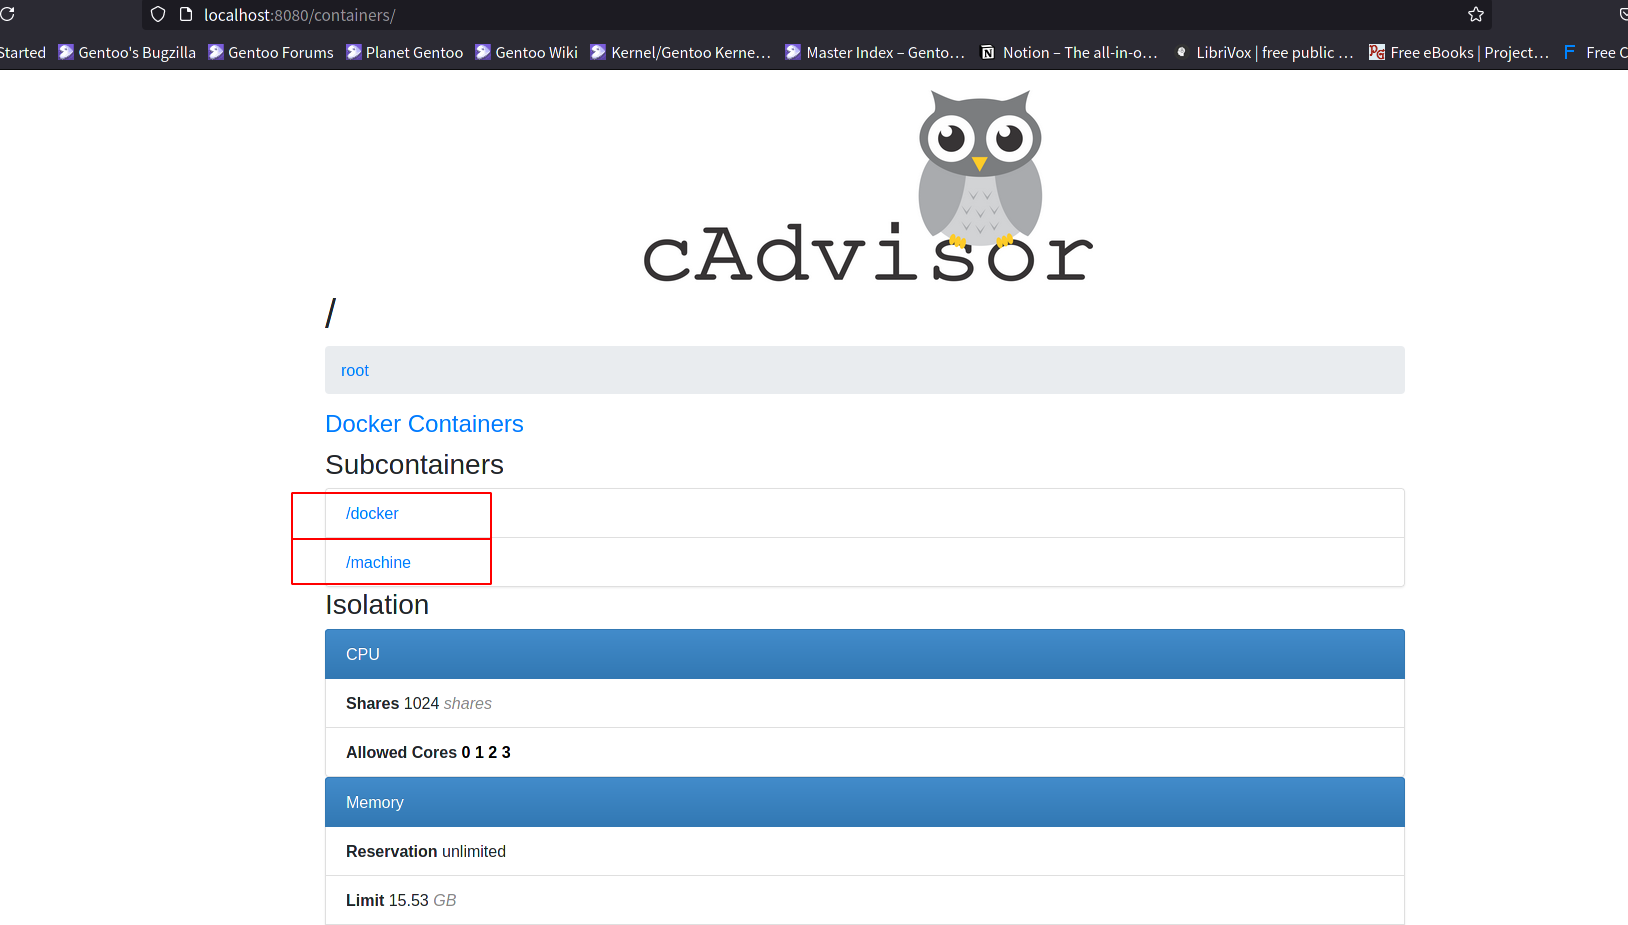Click the browser reload icon
1628x925 pixels.
point(7,14)
